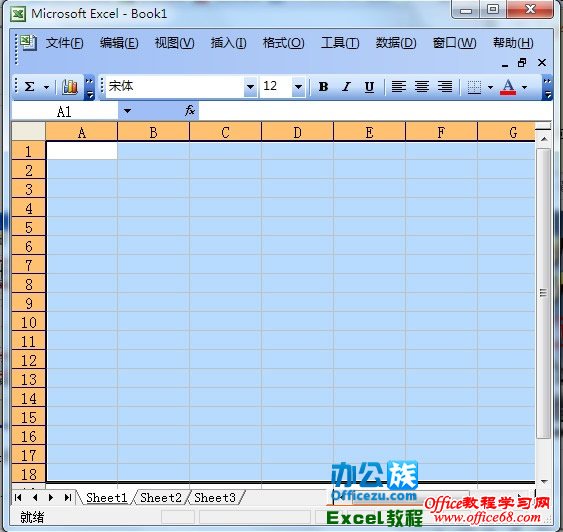The image size is (563, 532).
Task: Open the 插入(I) menu
Action: [228, 43]
